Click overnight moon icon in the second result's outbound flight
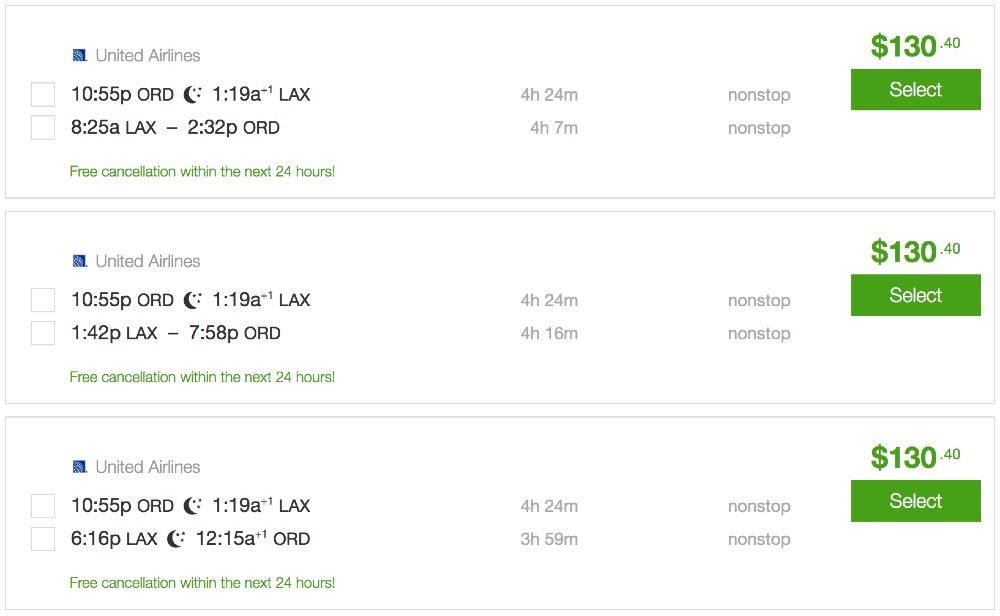Image resolution: width=1000 pixels, height=616 pixels. click(193, 300)
